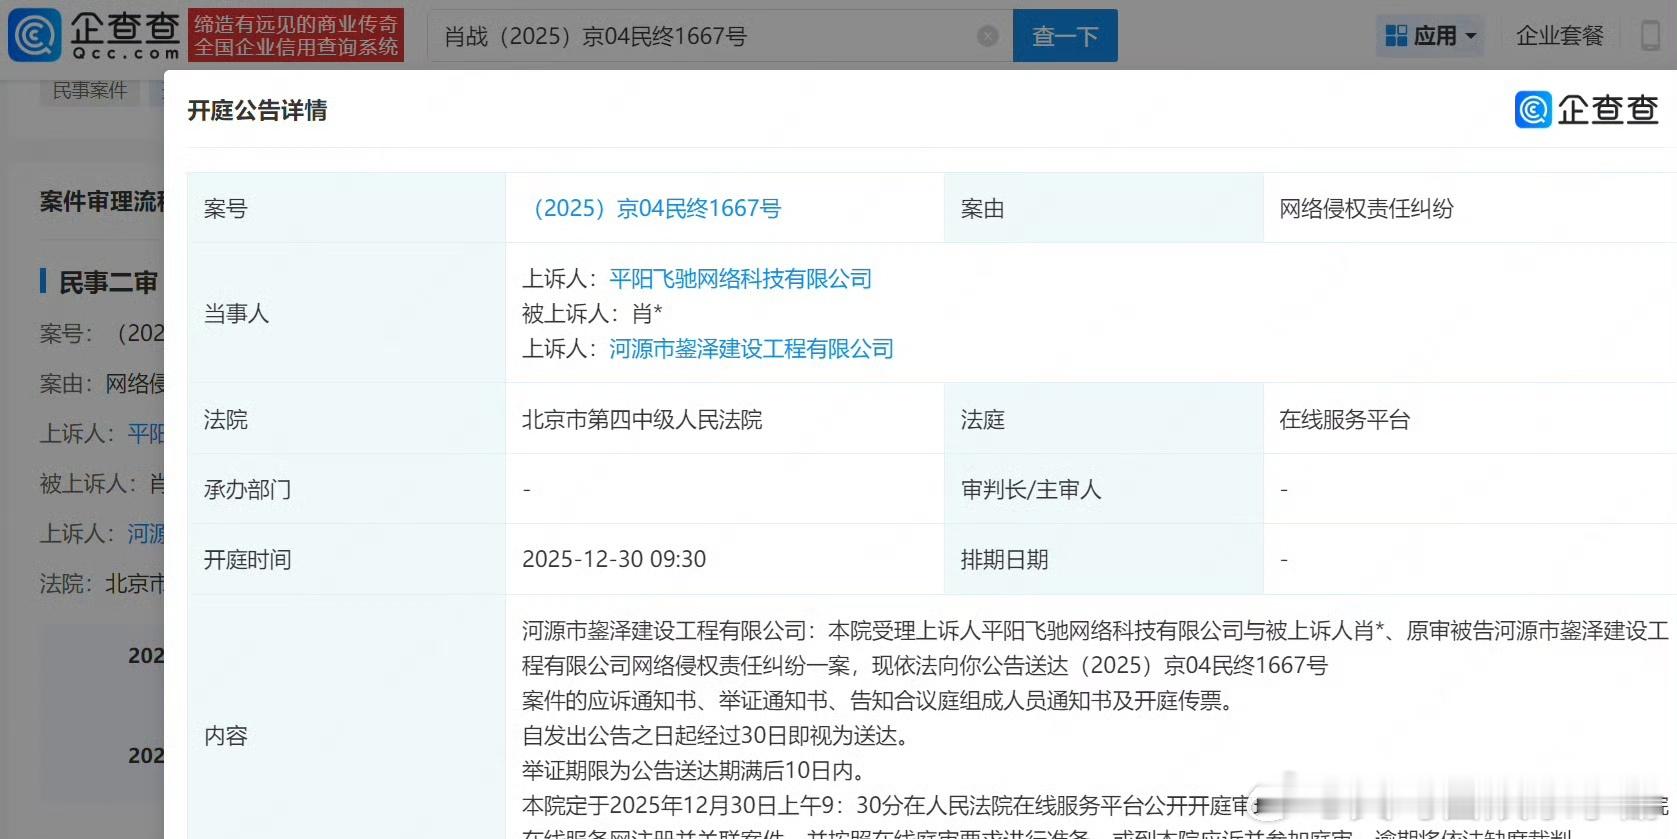Click 网络侵权责任纠纷 case cause cell
Image resolution: width=1677 pixels, height=839 pixels.
[1366, 208]
